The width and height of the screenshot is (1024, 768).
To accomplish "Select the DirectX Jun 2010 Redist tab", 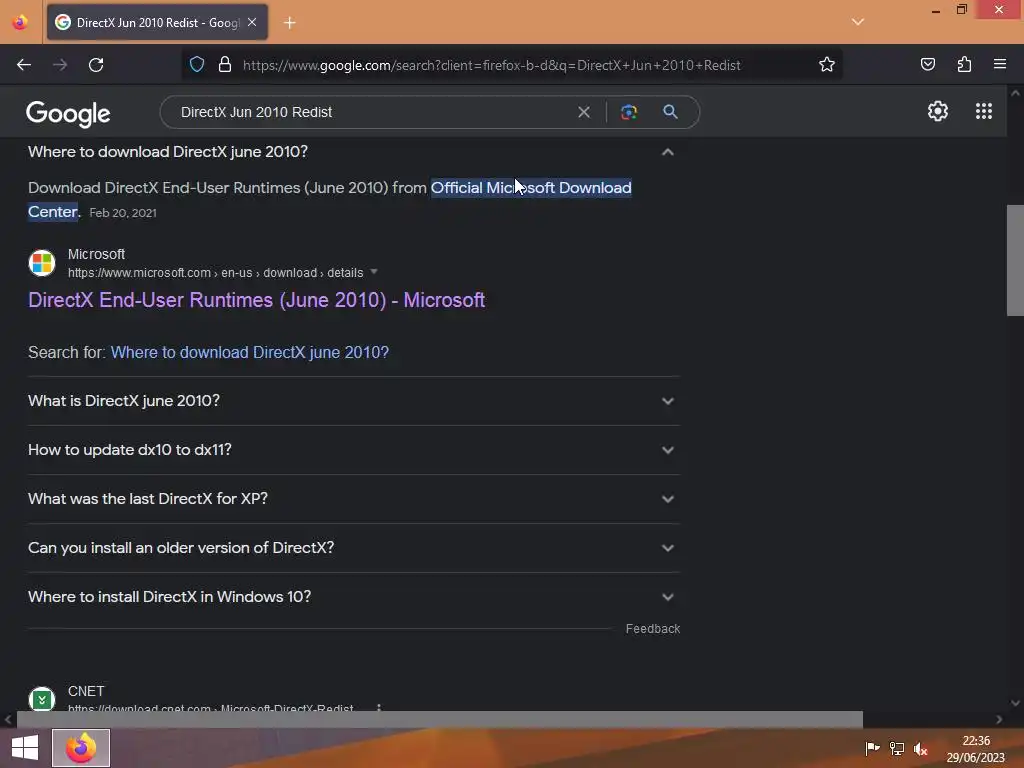I will tap(157, 22).
